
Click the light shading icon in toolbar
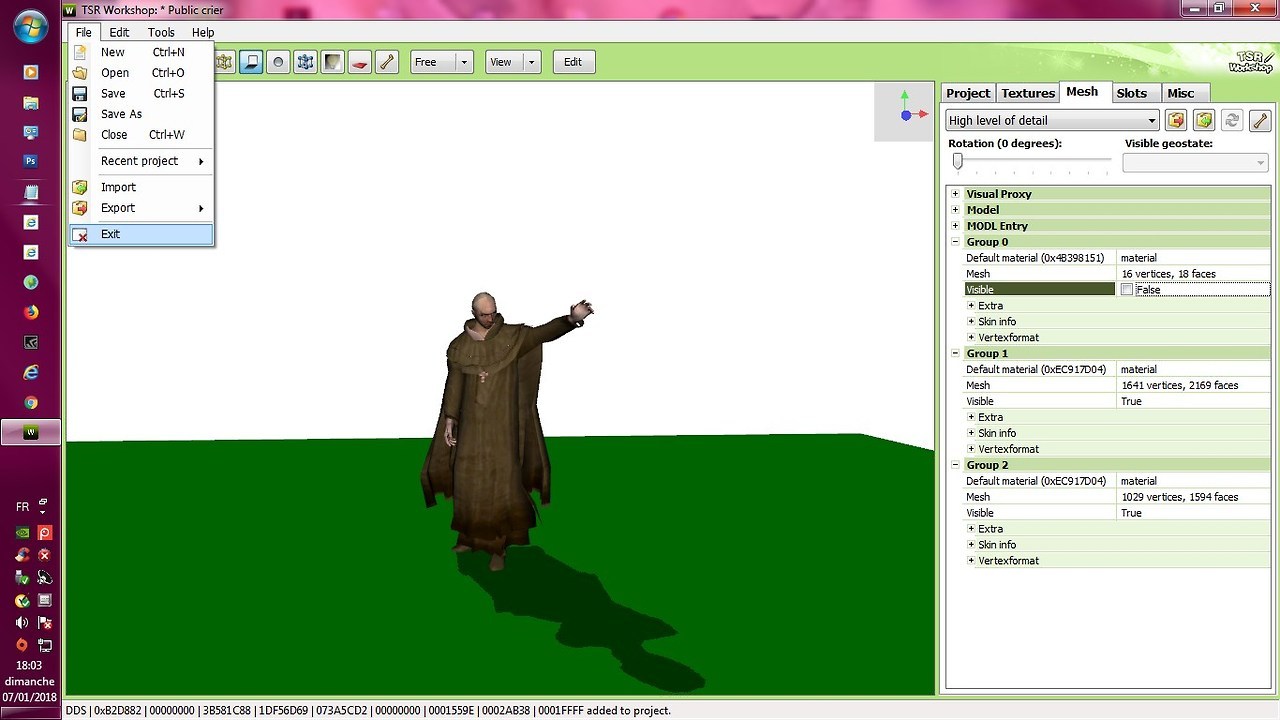coord(332,62)
